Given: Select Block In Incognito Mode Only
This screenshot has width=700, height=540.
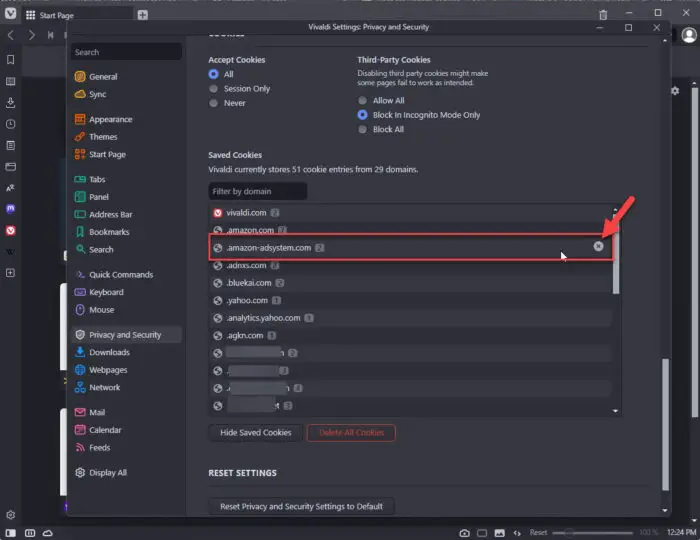Looking at the screenshot, I should coord(362,115).
